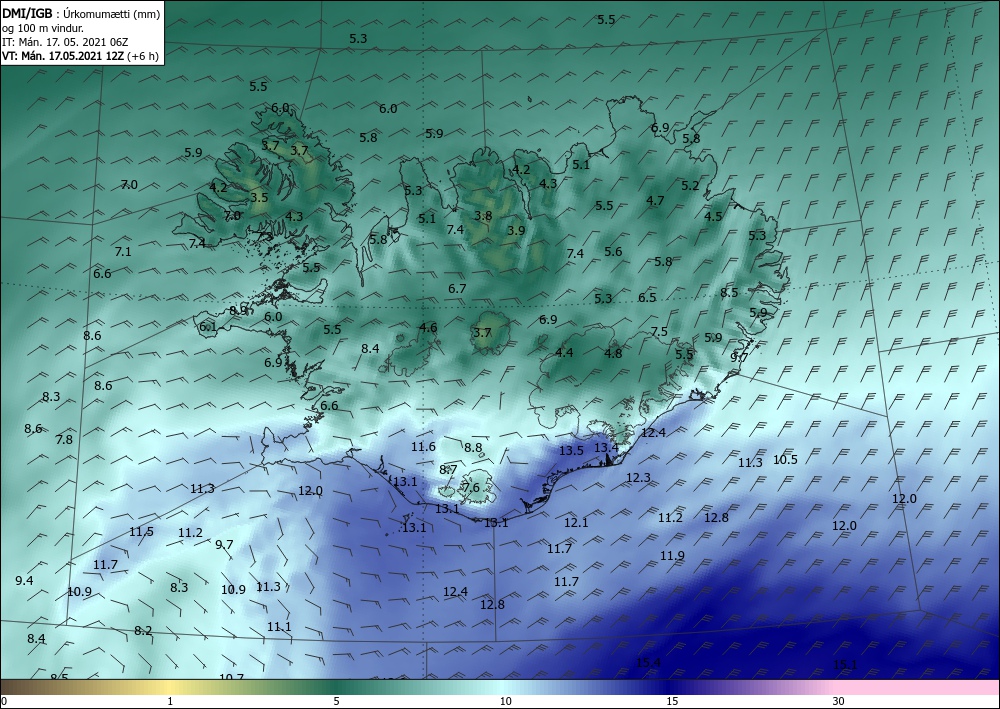Select the 13.4 value label

point(606,448)
